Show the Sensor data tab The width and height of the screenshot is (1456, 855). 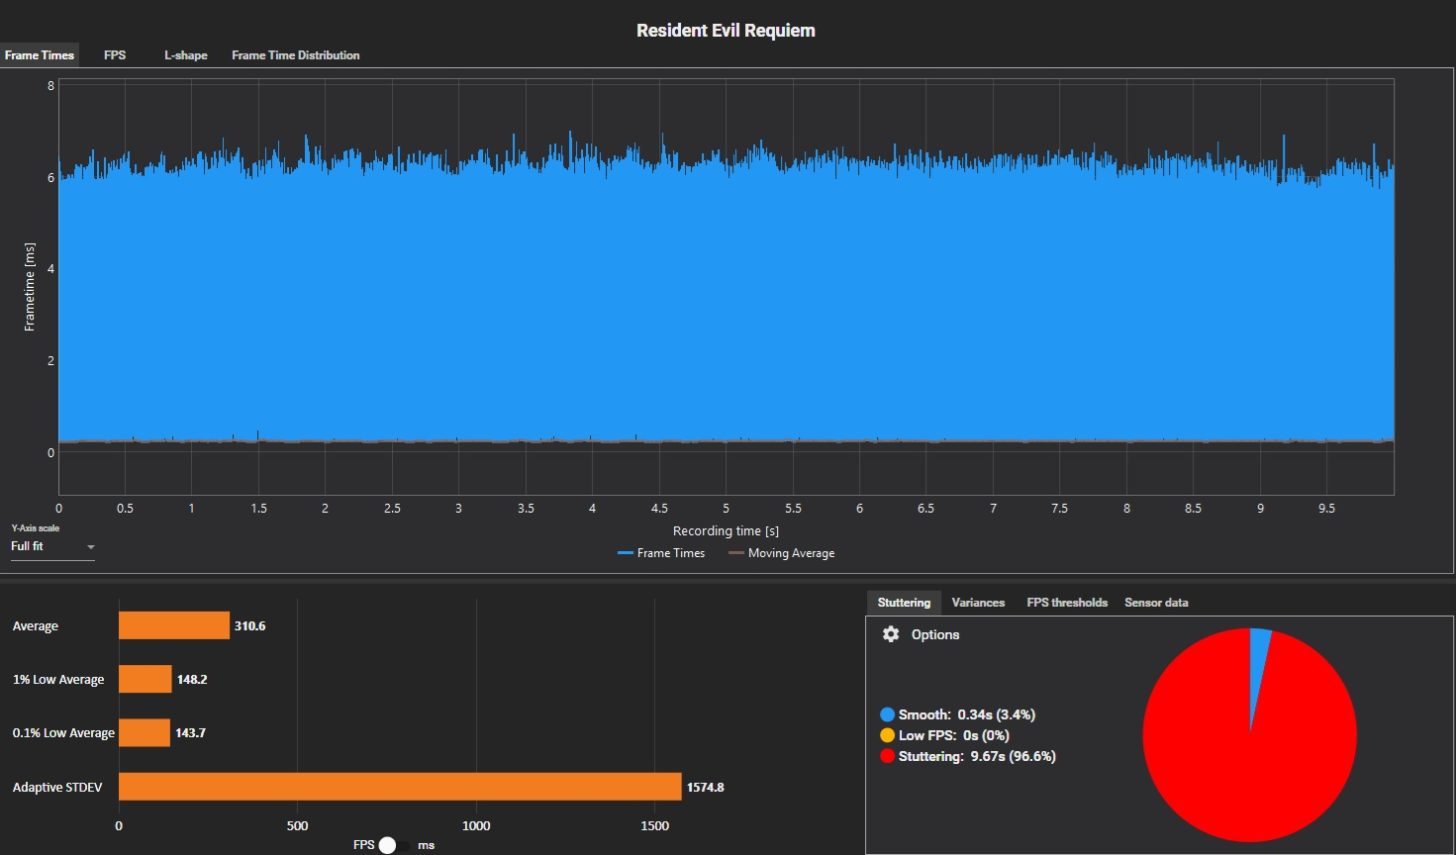click(x=1156, y=602)
